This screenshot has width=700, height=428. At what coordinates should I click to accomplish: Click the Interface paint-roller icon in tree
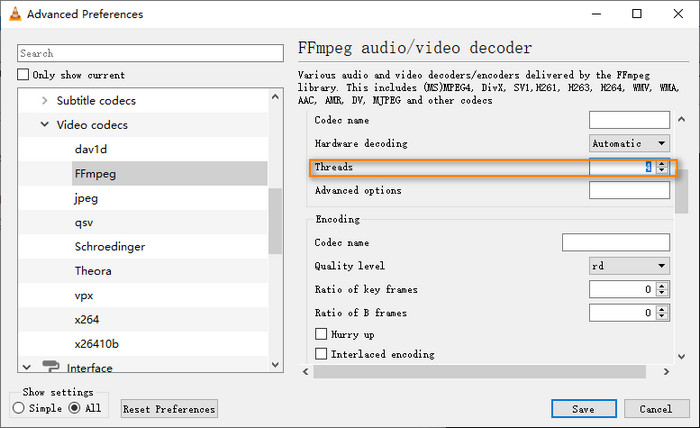tap(50, 366)
